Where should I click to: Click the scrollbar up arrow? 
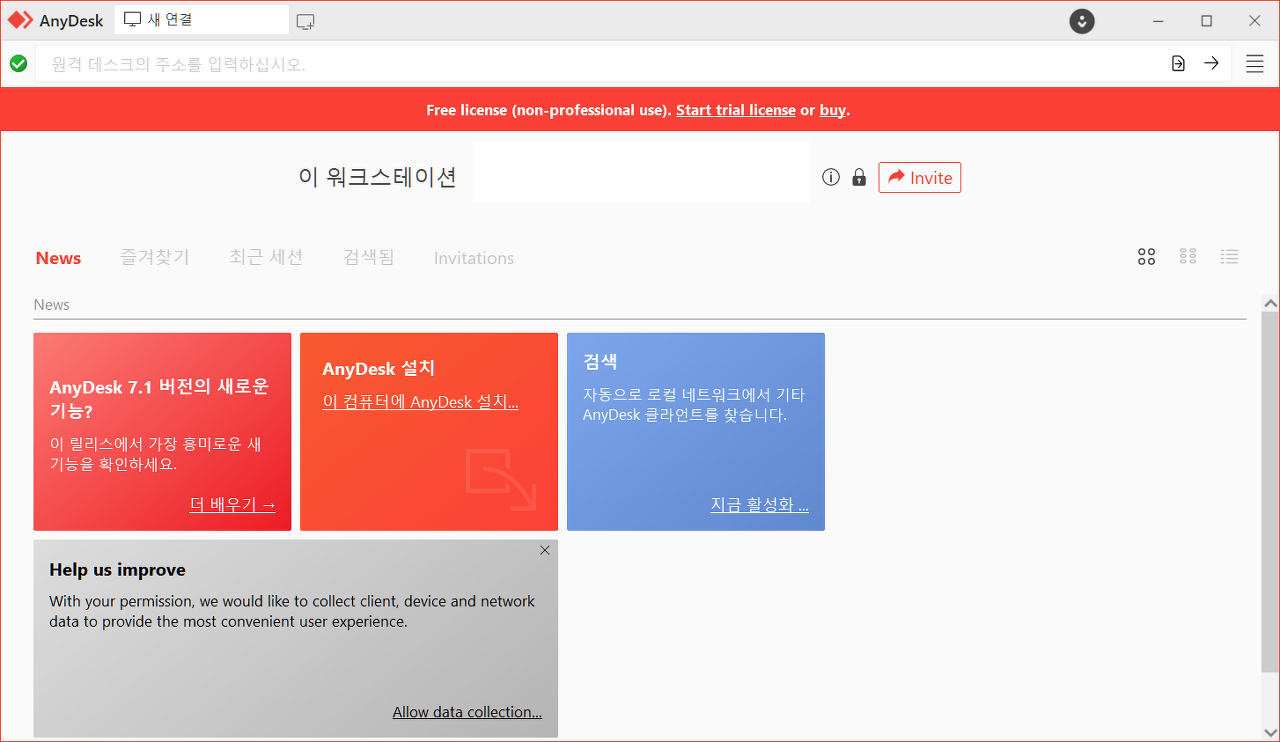coord(1270,303)
